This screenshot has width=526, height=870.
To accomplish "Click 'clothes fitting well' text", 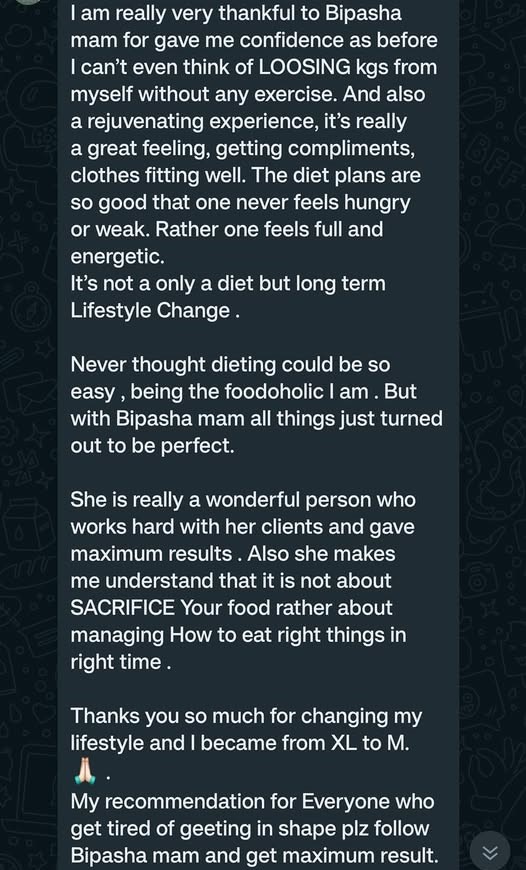I will pyautogui.click(x=158, y=175).
